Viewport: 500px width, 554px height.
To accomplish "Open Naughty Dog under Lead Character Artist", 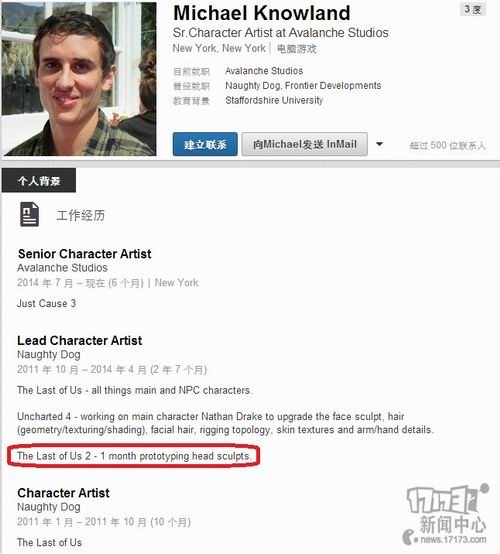I will pyautogui.click(x=49, y=355).
